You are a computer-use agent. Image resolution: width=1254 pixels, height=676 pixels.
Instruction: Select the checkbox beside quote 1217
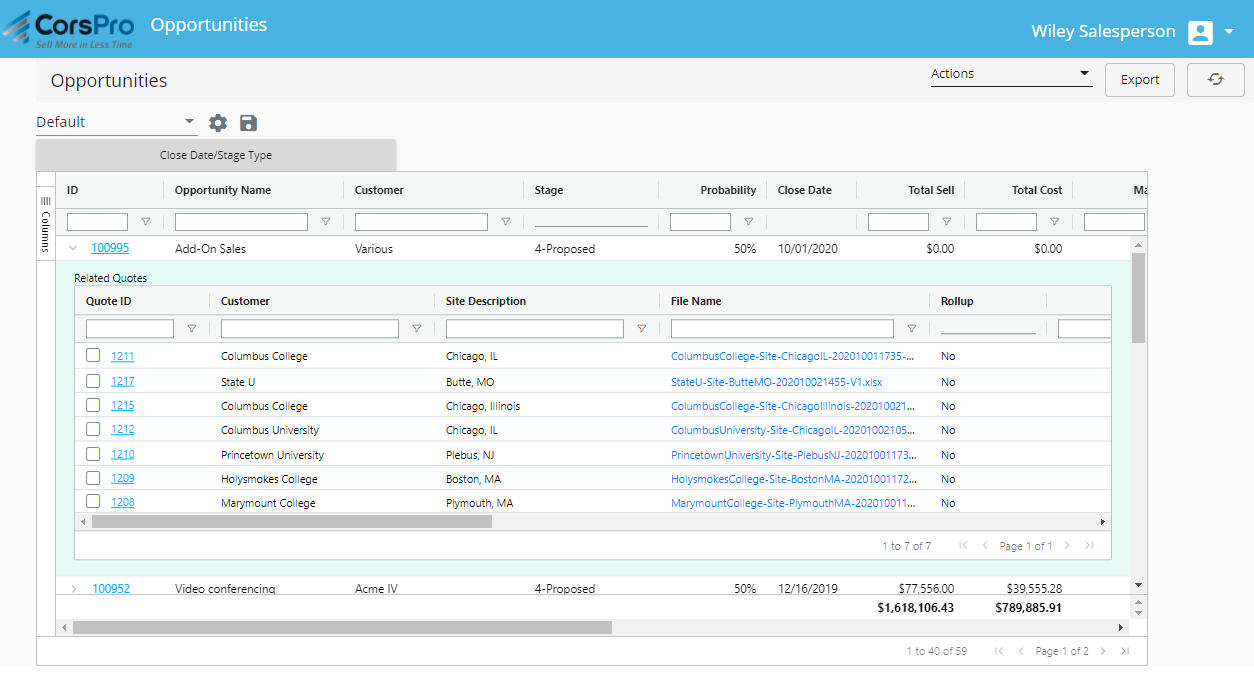(x=93, y=380)
